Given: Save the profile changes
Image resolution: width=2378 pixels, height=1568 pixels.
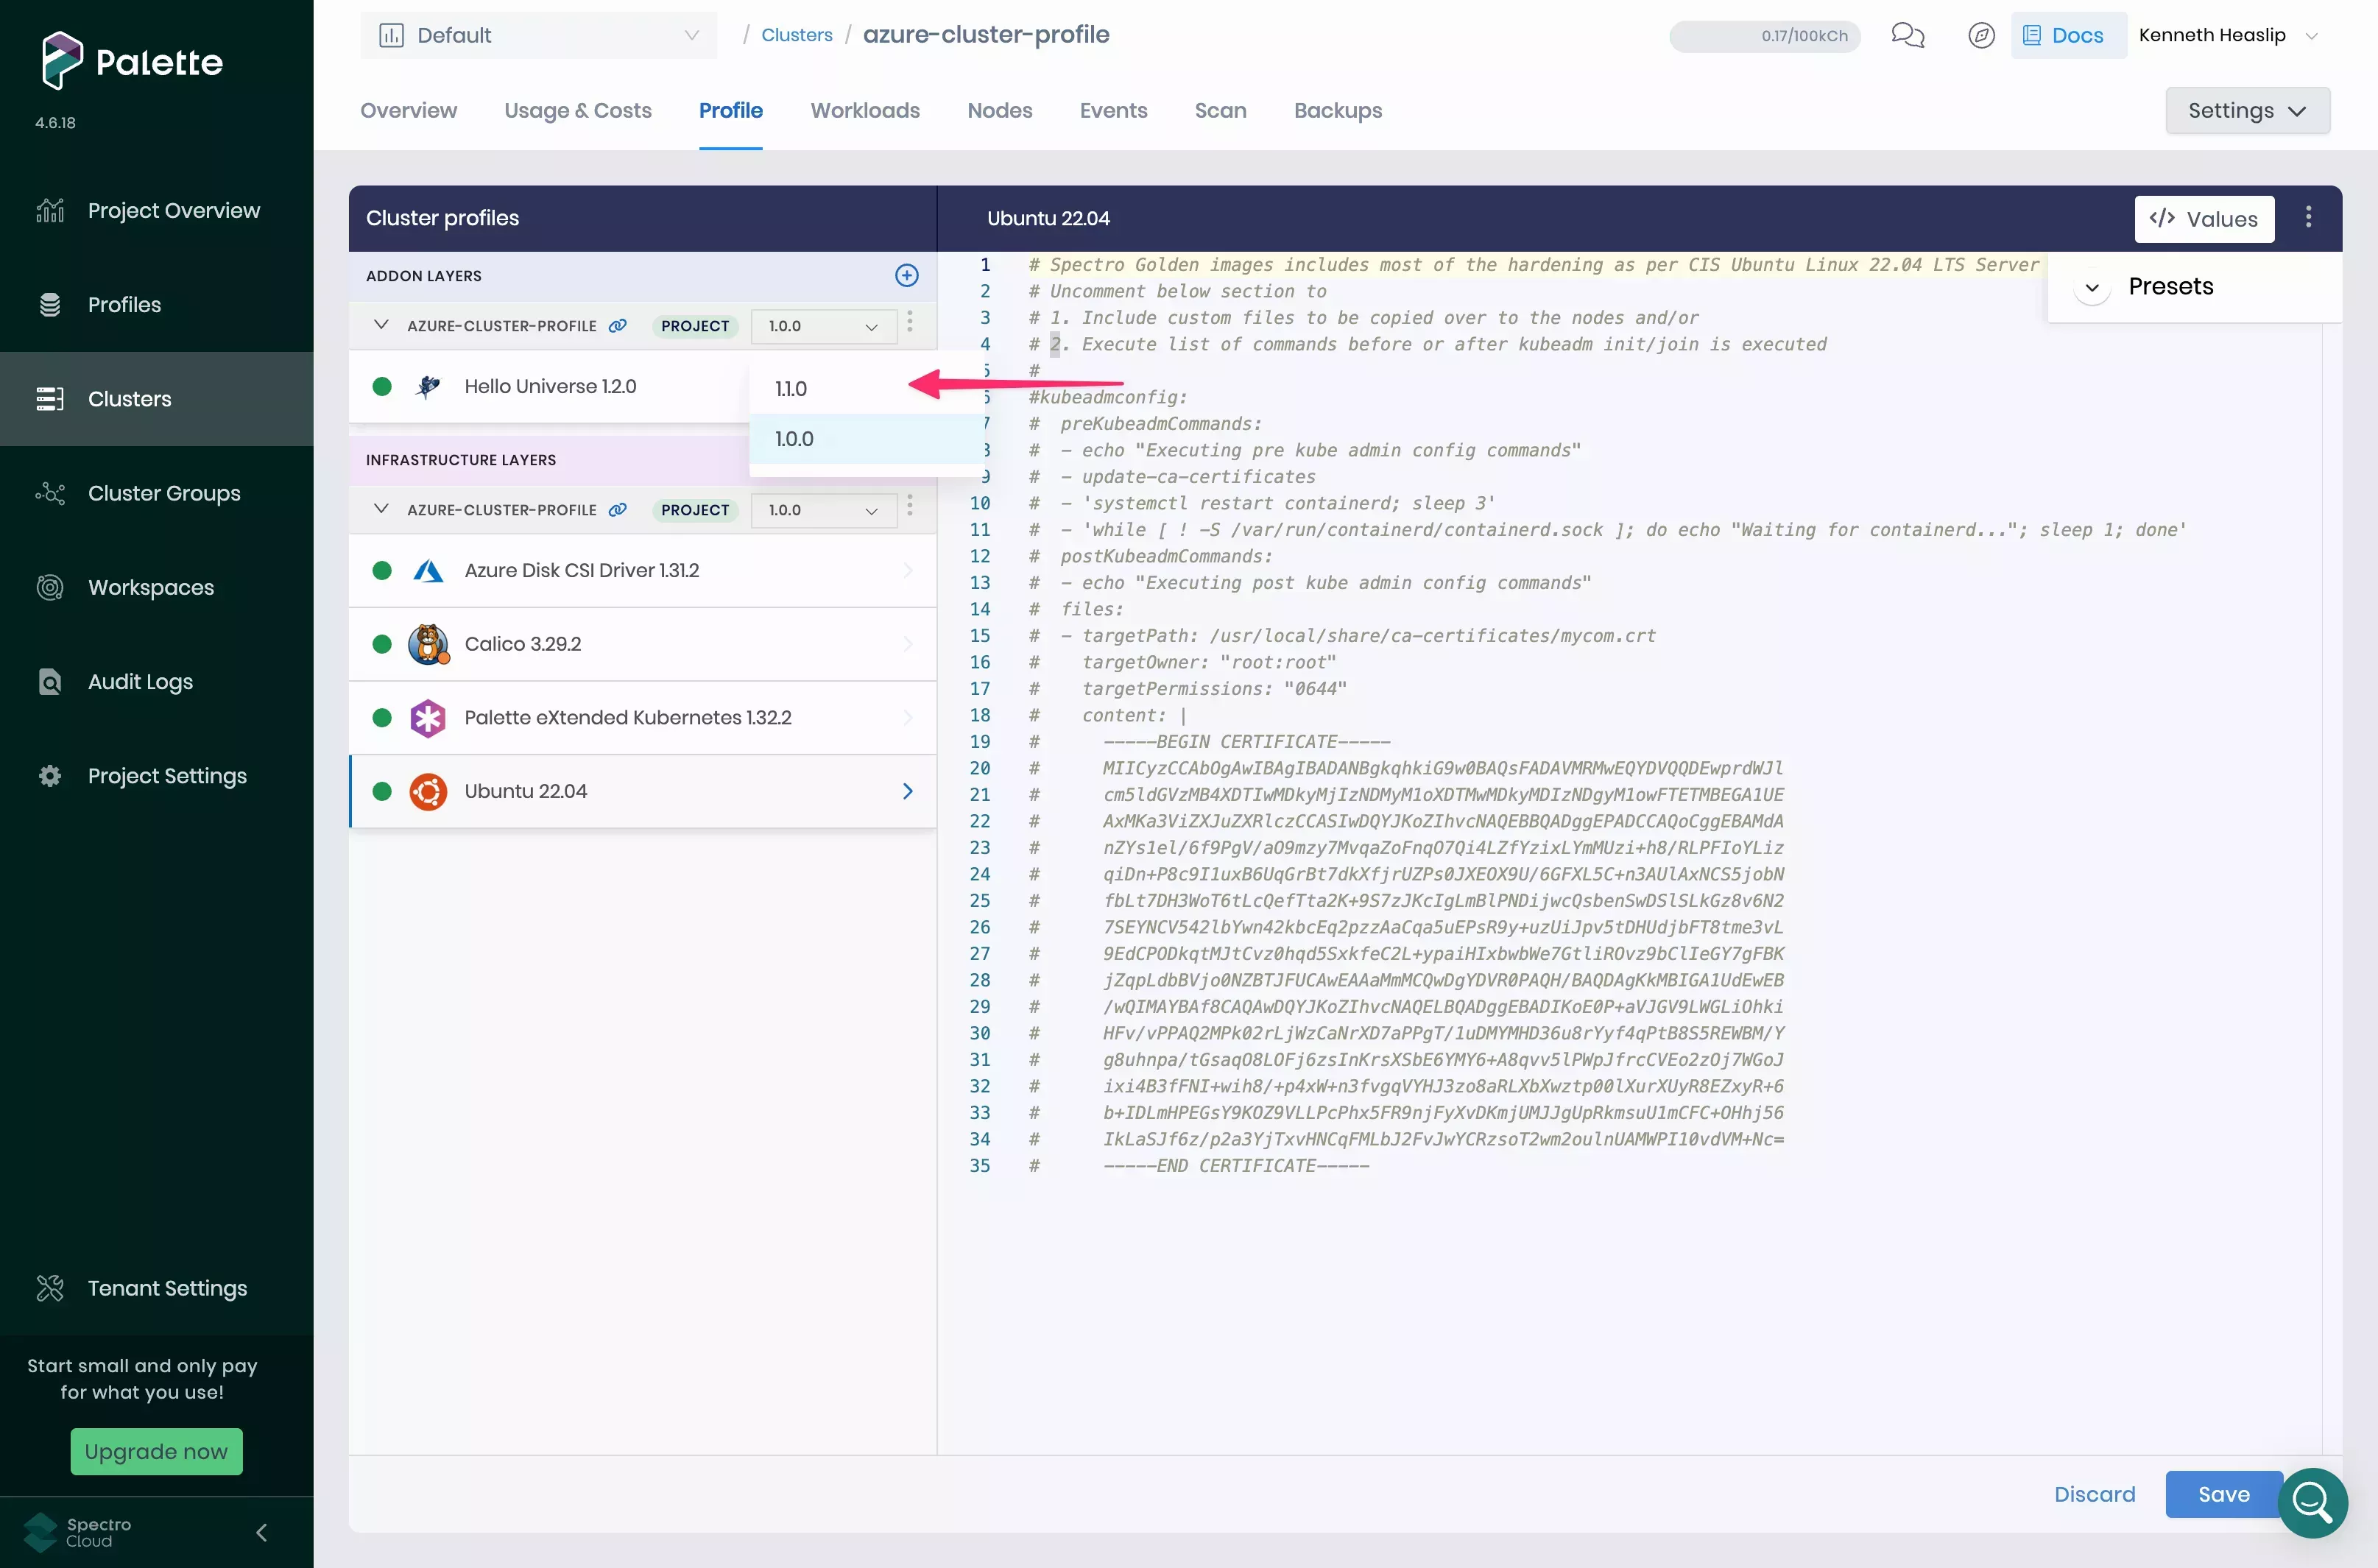Looking at the screenshot, I should point(2221,1493).
